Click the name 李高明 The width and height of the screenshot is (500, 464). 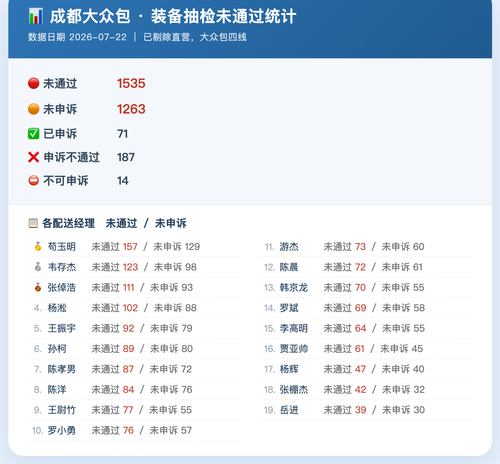point(294,328)
